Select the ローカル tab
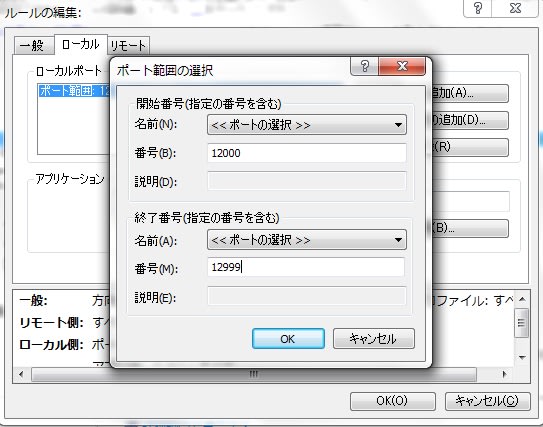The width and height of the screenshot is (543, 427). [81, 44]
